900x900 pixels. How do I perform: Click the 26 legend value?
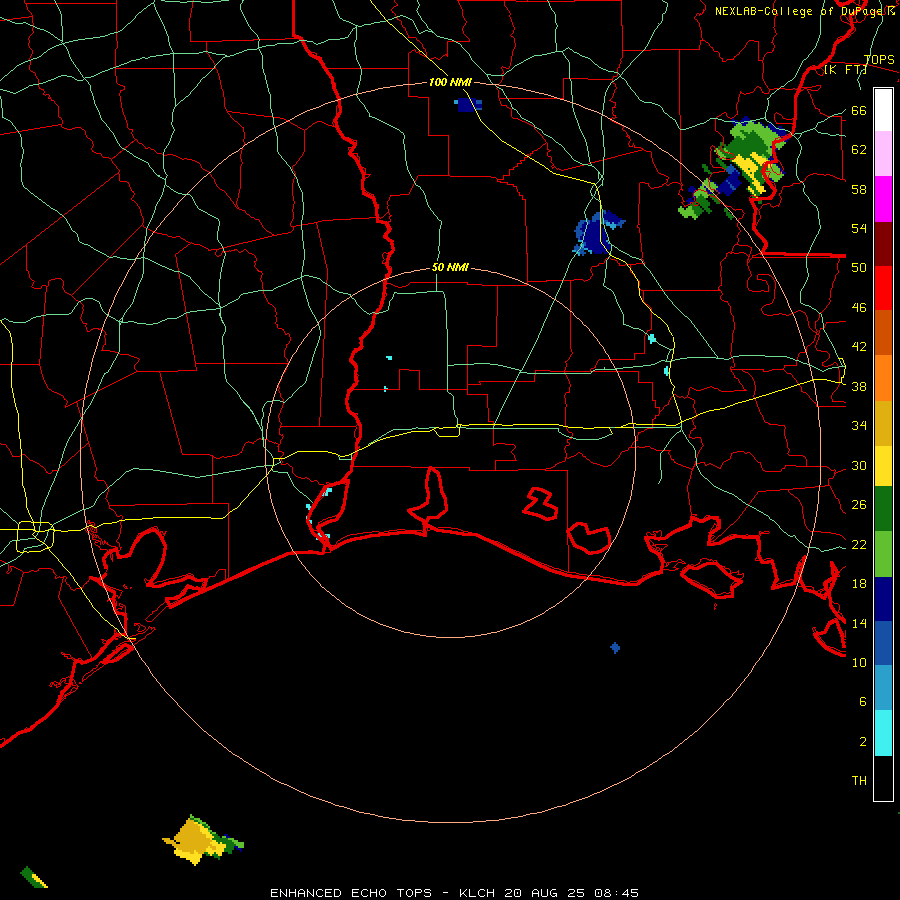coord(859,505)
